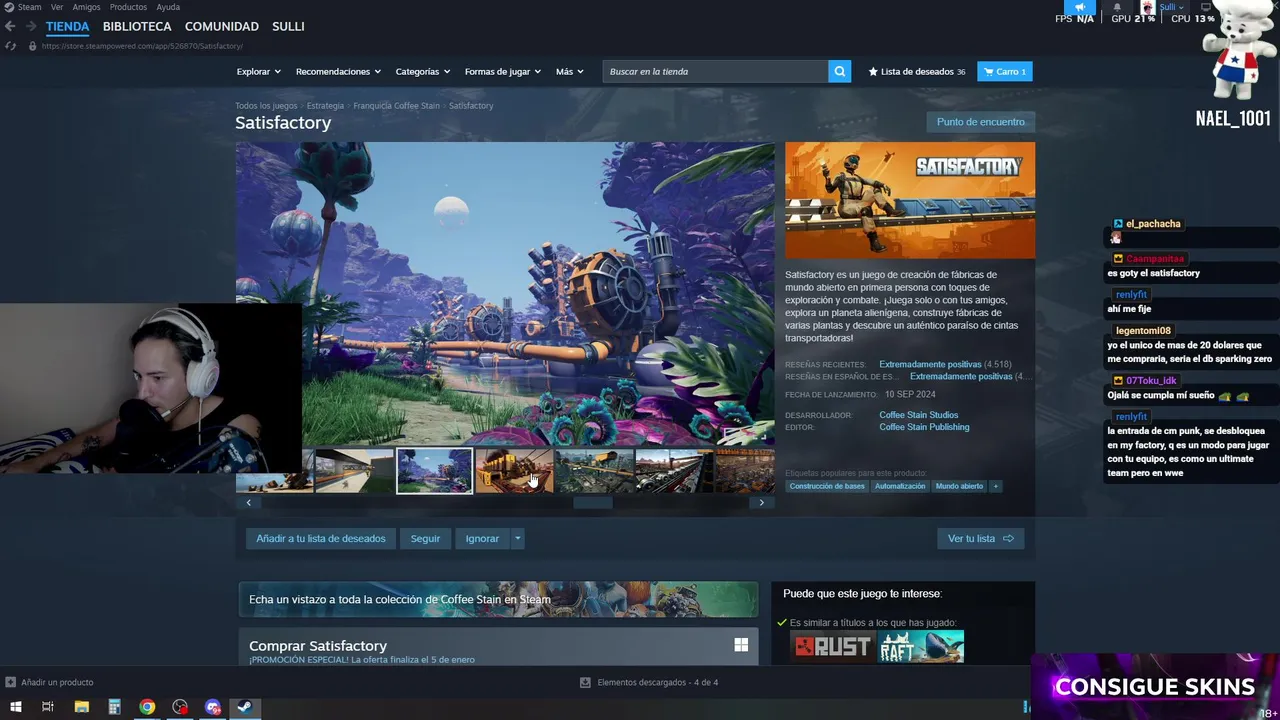Click the plus icon for Añadir un producto
The image size is (1280, 720).
point(11,682)
